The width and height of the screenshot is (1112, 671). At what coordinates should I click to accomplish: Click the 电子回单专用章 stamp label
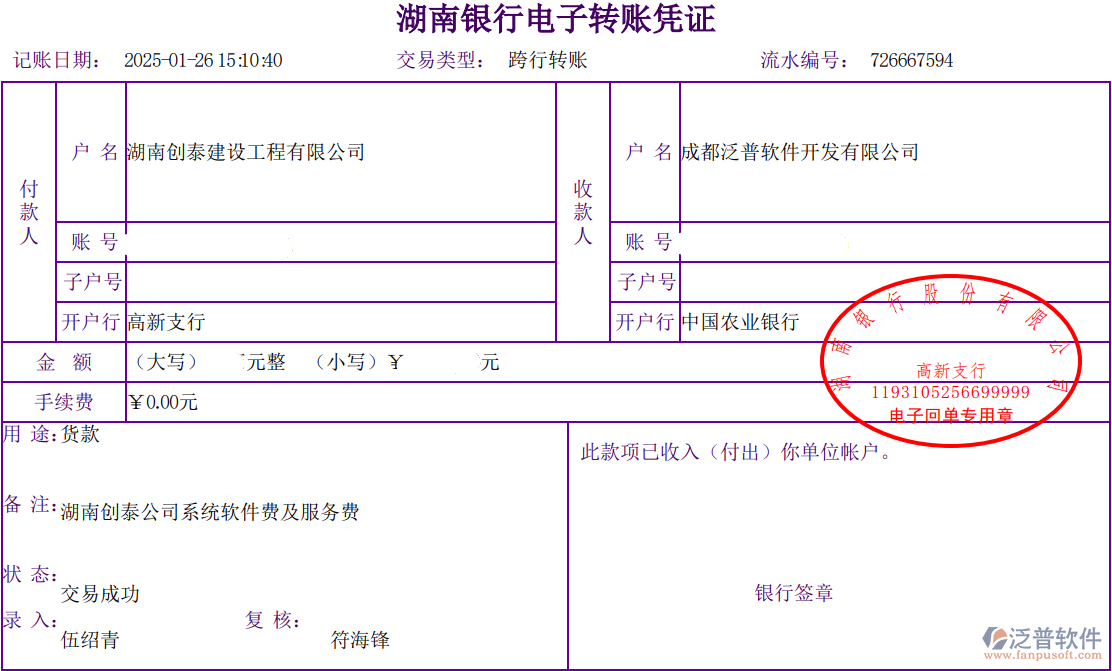(x=952, y=416)
